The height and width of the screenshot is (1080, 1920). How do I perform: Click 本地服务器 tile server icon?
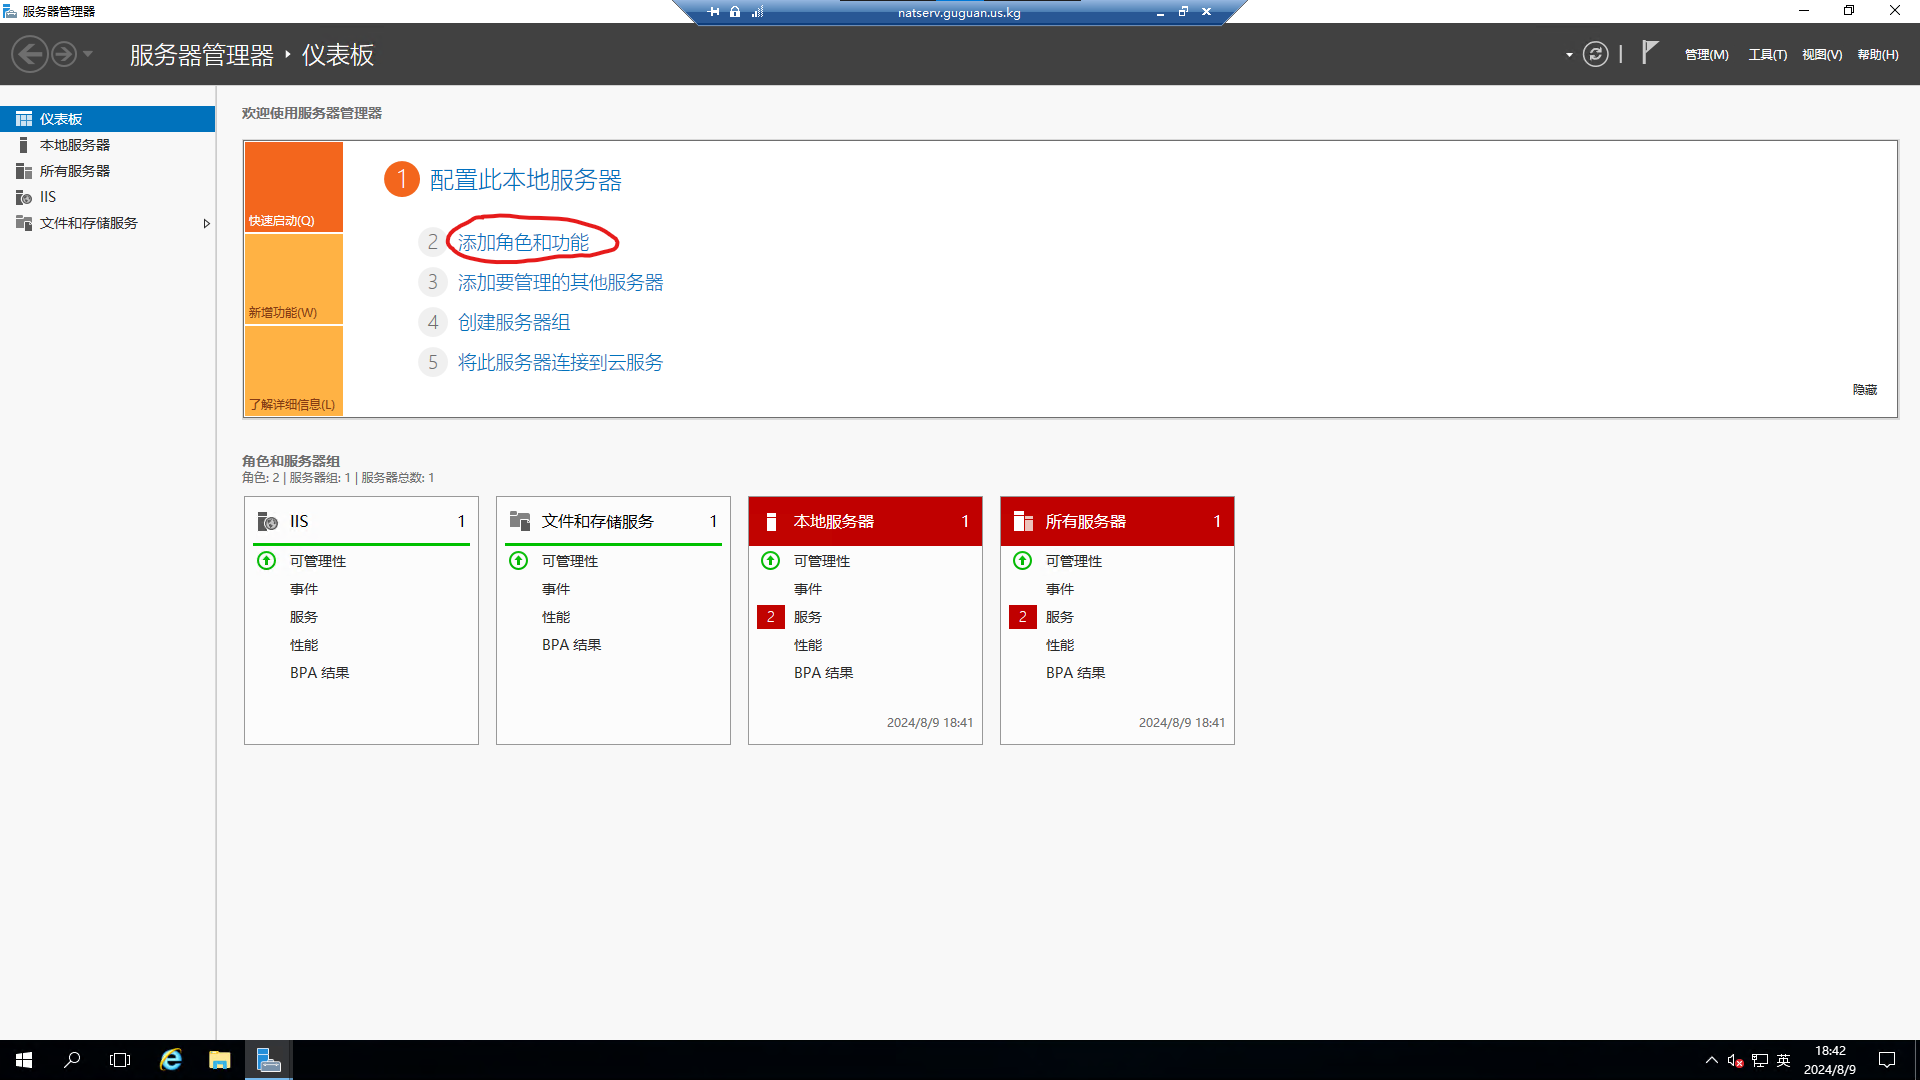(x=771, y=521)
